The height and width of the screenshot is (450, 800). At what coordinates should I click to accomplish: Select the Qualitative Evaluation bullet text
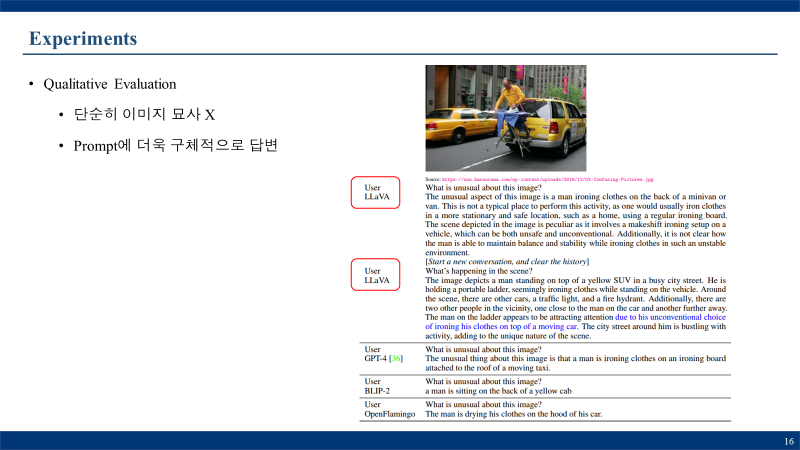pos(110,84)
